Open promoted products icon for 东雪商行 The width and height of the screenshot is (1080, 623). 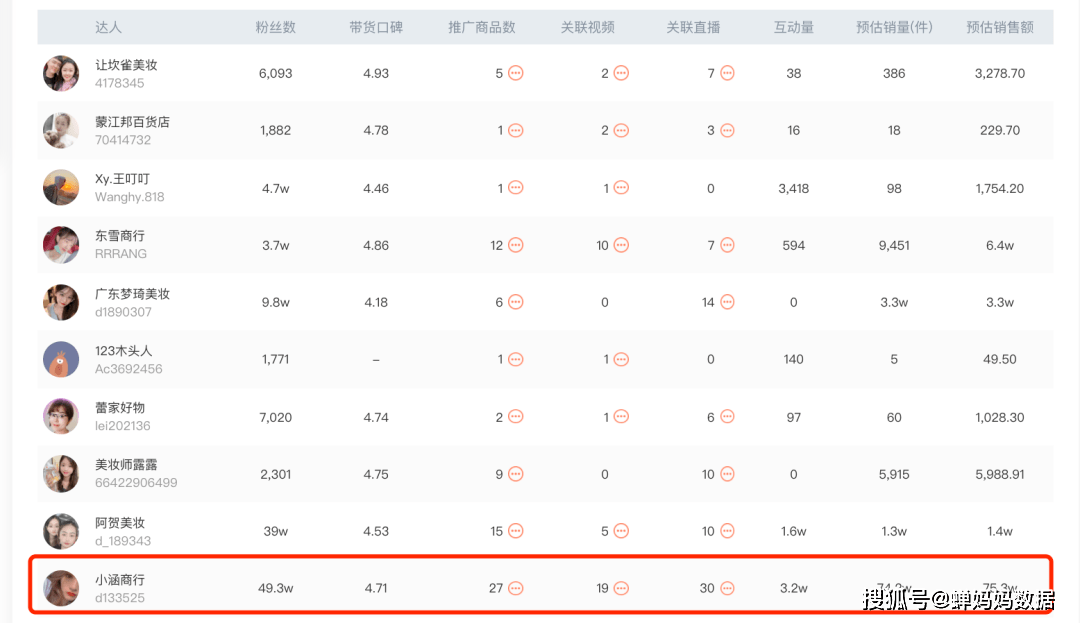click(515, 245)
